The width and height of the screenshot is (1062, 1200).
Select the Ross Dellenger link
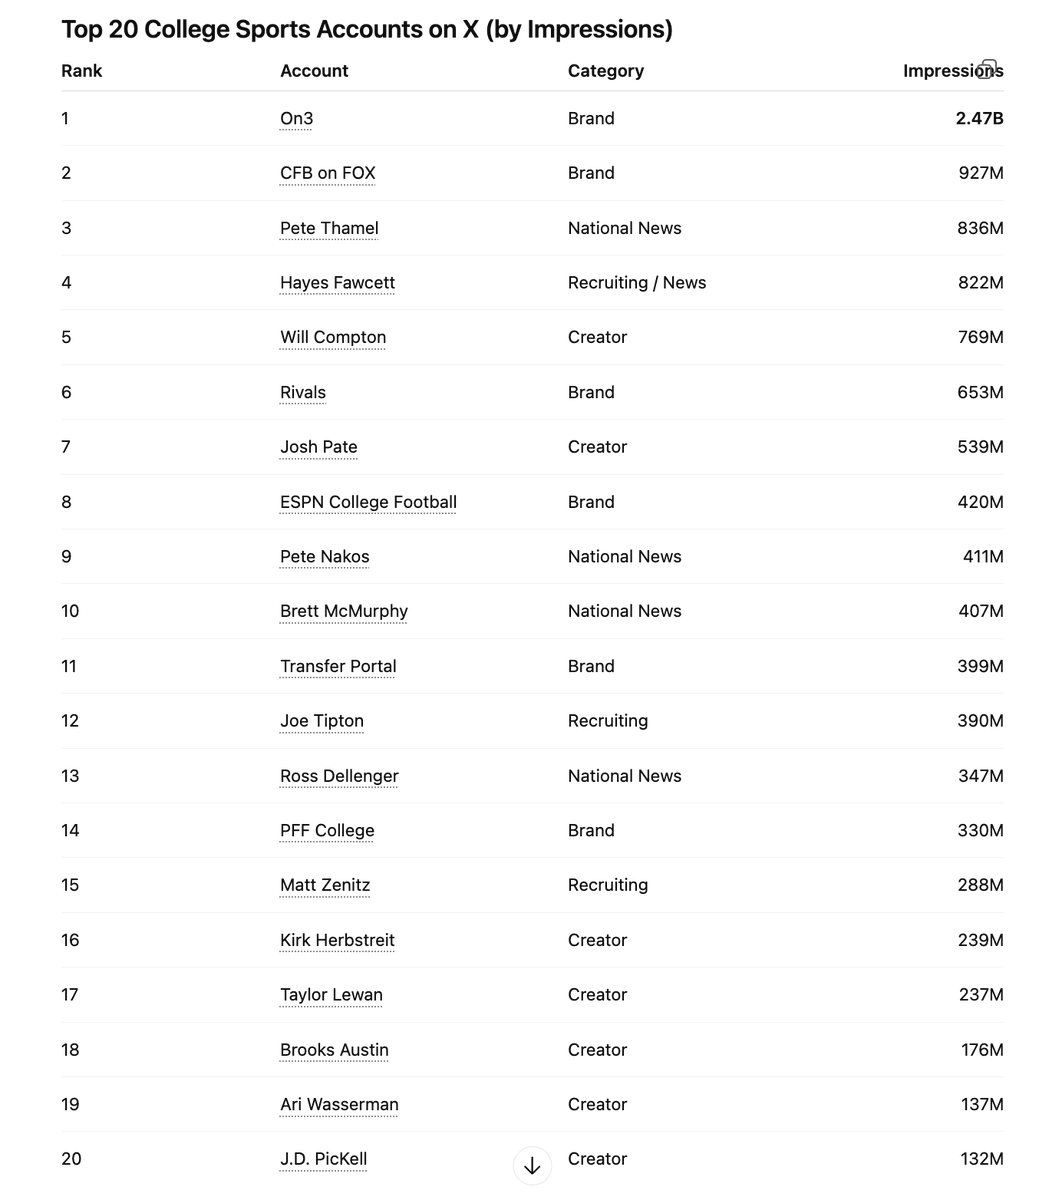point(339,776)
